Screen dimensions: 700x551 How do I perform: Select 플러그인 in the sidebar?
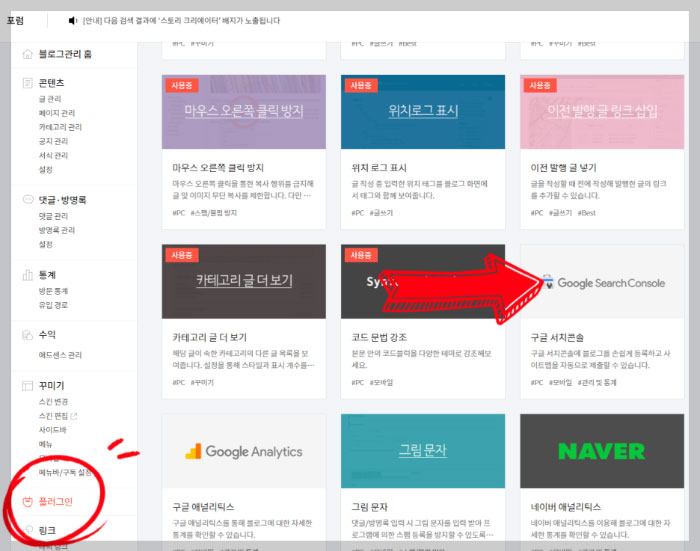pyautogui.click(x=55, y=501)
